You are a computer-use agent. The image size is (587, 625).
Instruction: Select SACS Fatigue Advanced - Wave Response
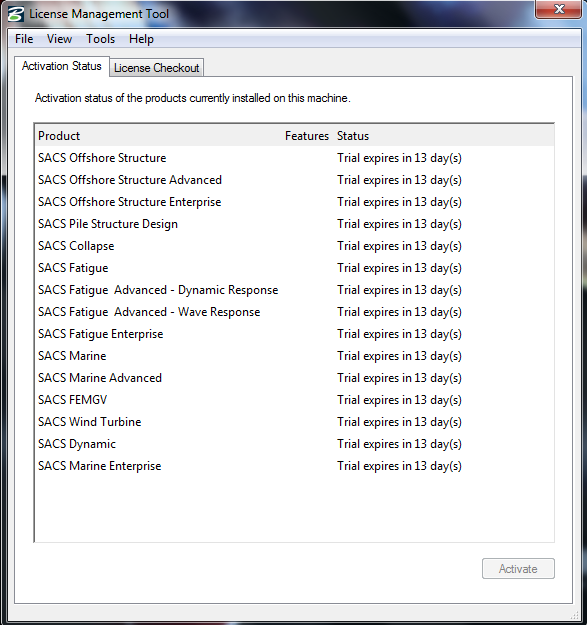pyautogui.click(x=294, y=312)
